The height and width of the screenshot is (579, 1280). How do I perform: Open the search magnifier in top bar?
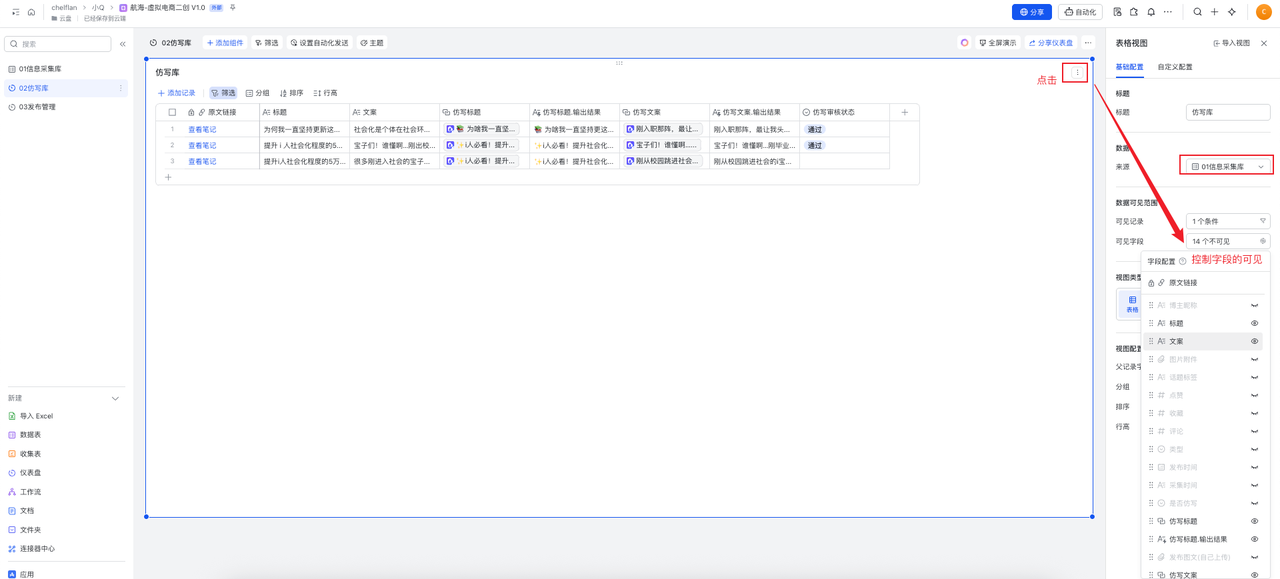tap(1197, 12)
